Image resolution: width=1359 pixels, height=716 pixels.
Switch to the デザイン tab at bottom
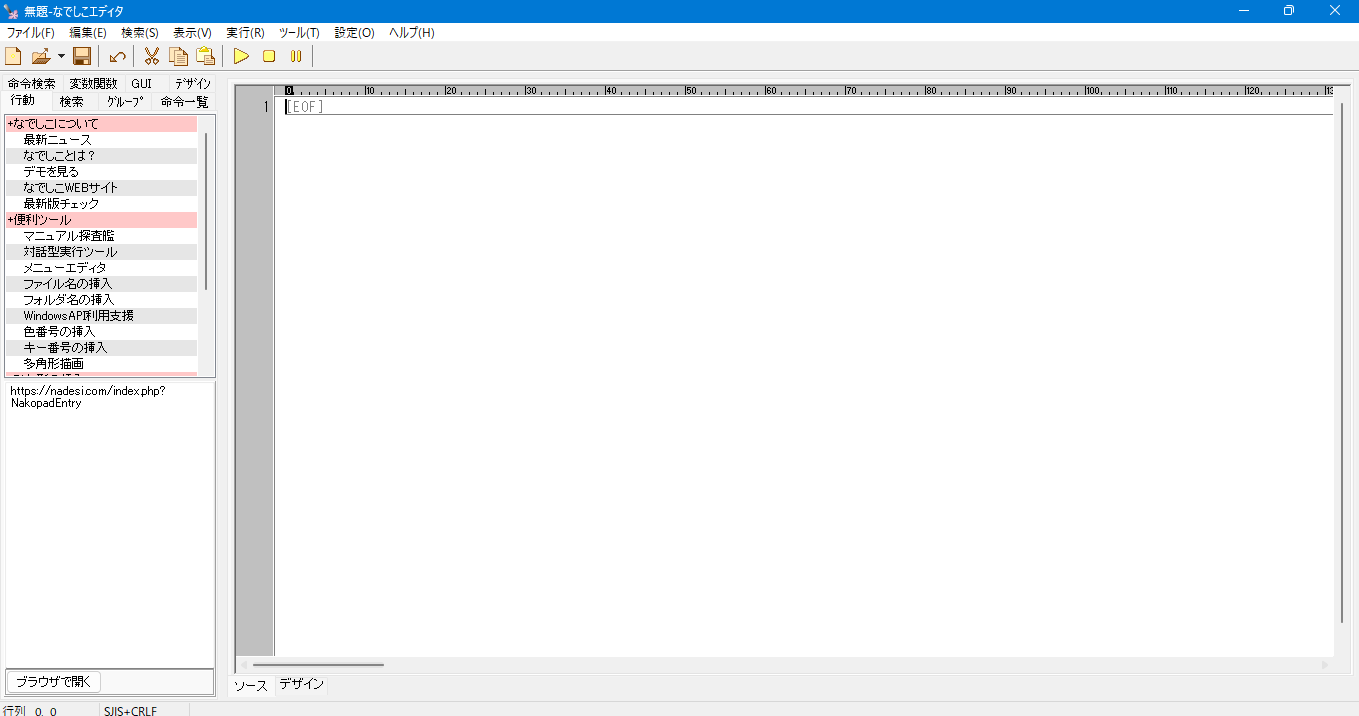301,685
